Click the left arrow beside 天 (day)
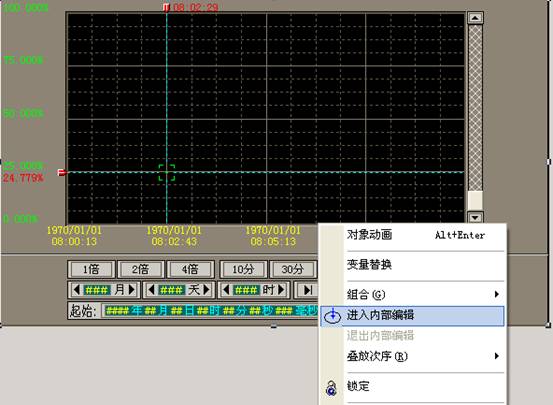The image size is (553, 405). [151, 290]
